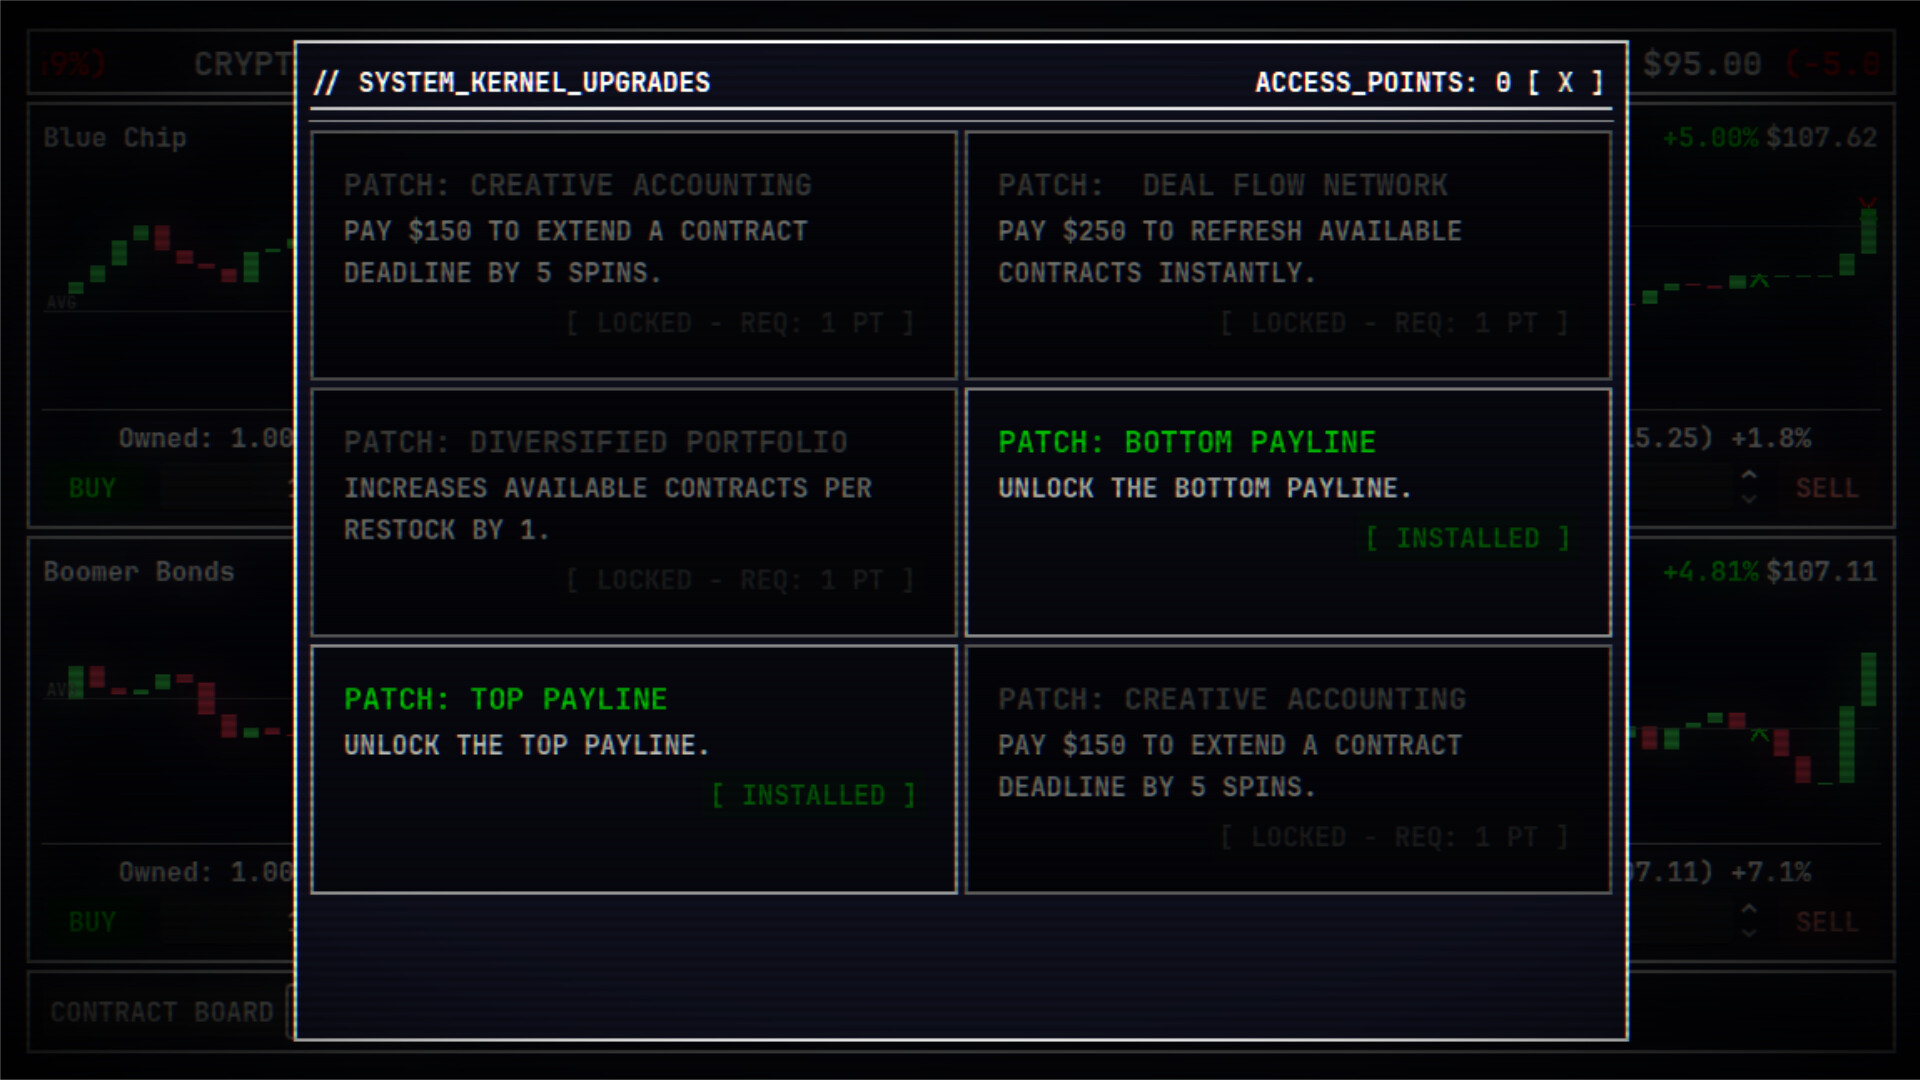The image size is (1920, 1080).
Task: Click the Bottom Payline patch card
Action: (x=1287, y=512)
